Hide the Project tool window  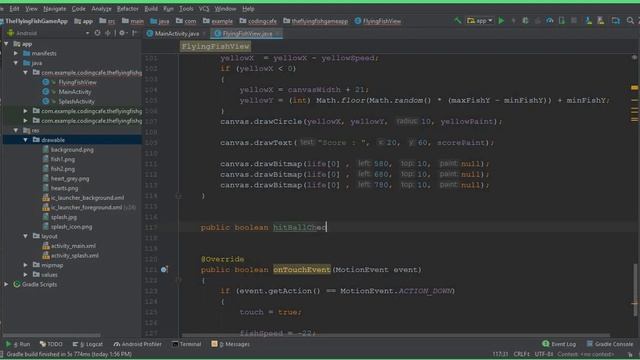[x=134, y=33]
